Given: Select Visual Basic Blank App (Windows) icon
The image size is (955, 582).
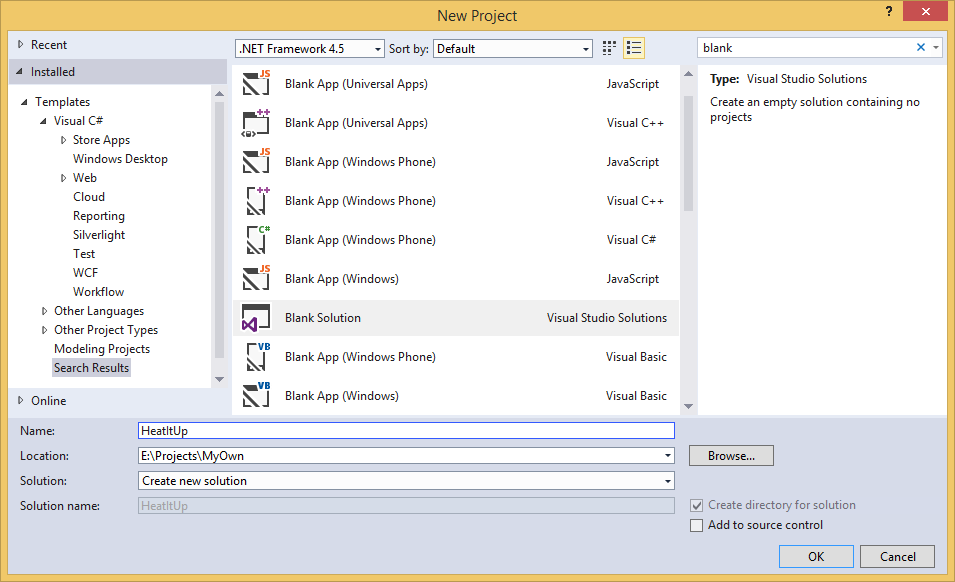Looking at the screenshot, I should pos(256,396).
